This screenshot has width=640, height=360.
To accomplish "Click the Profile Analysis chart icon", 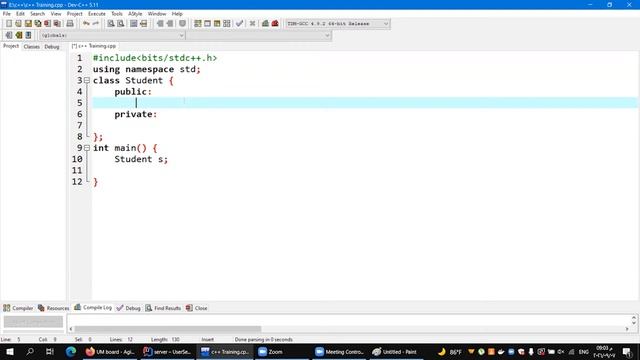I will point(265,24).
